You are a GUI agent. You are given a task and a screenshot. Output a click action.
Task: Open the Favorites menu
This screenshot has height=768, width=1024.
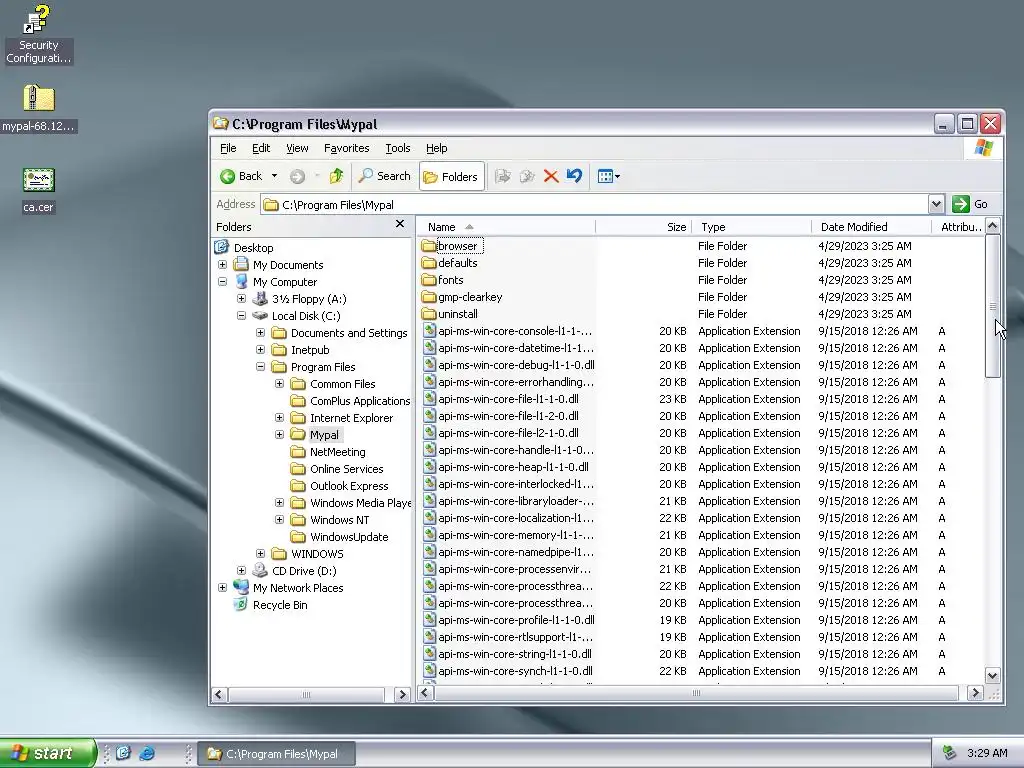coord(347,148)
